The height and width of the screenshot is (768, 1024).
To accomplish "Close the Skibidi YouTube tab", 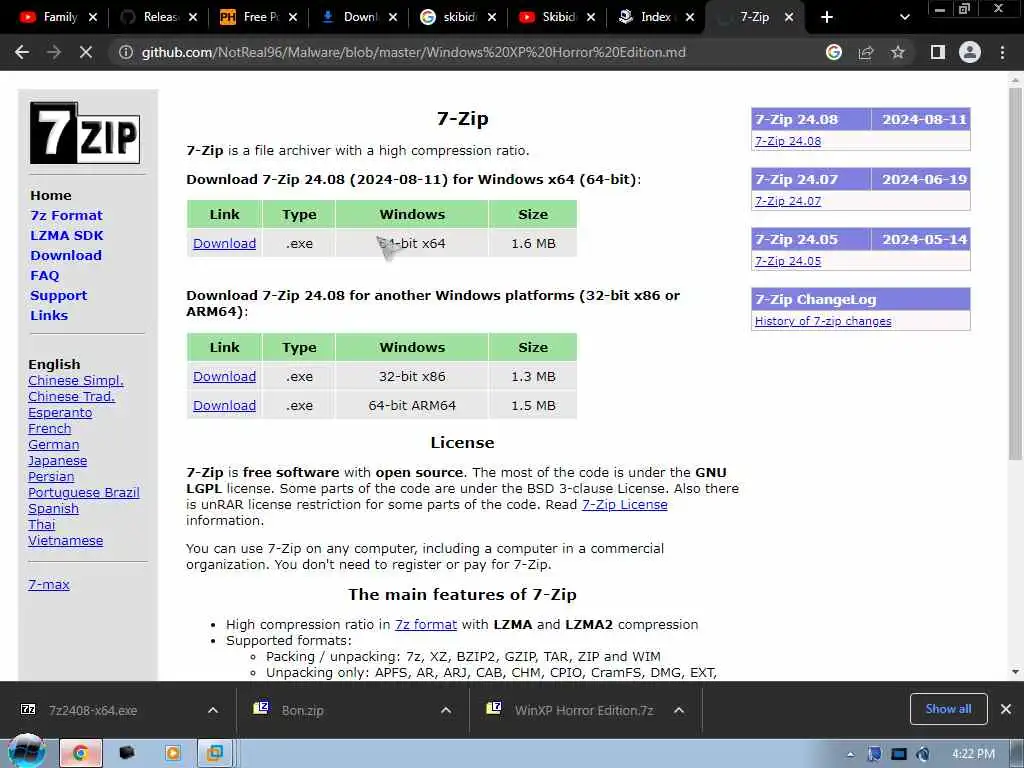I will pos(591,17).
